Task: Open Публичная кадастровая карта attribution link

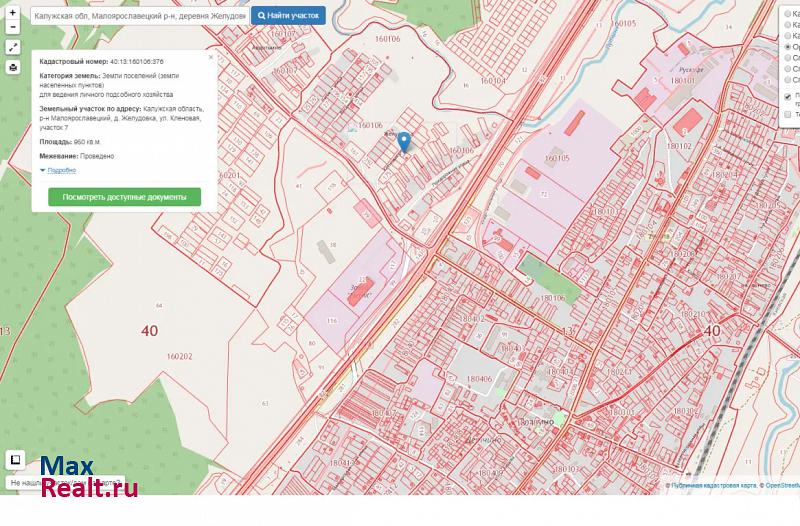Action: tap(712, 486)
